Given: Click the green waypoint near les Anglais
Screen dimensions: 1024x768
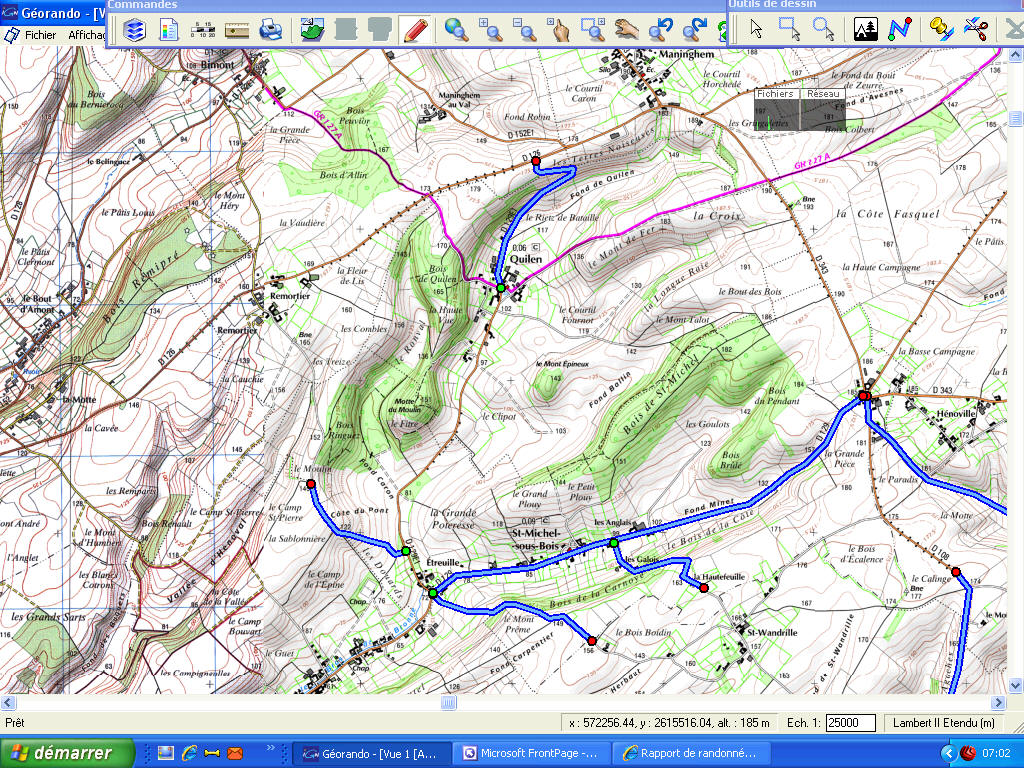Looking at the screenshot, I should pyautogui.click(x=614, y=543).
